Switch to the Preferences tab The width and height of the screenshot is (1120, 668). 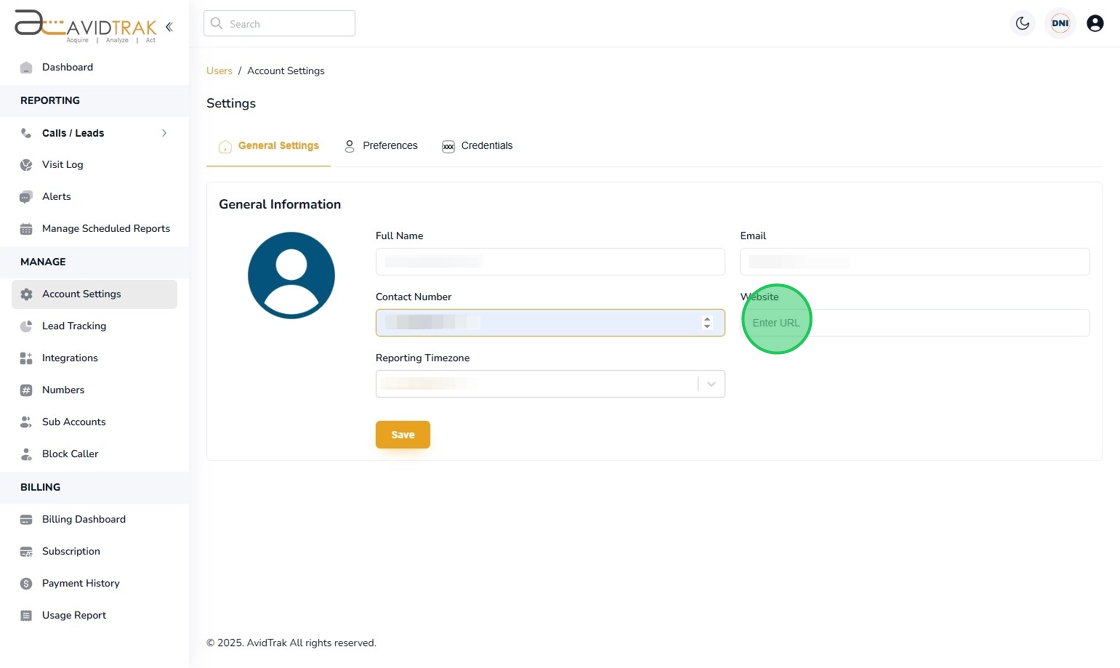[381, 146]
